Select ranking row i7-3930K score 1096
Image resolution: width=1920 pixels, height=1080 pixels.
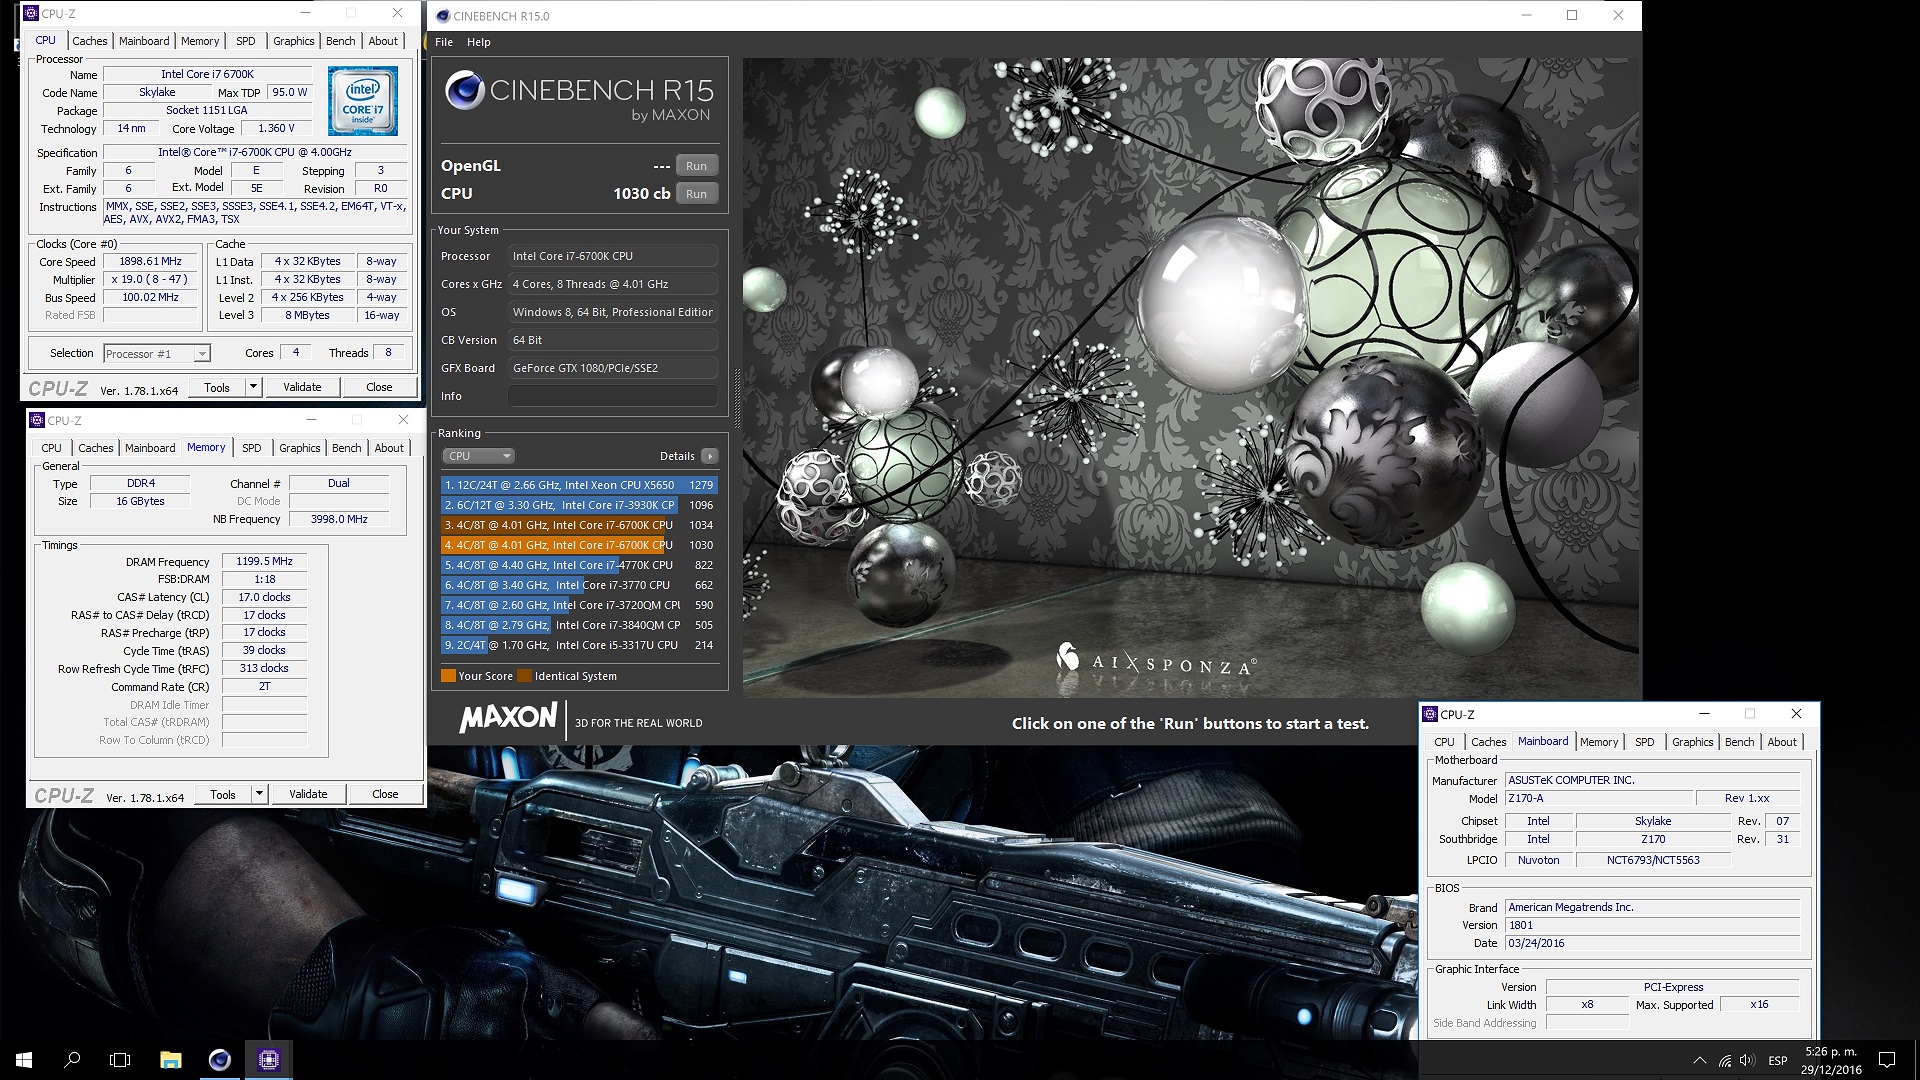[x=579, y=505]
